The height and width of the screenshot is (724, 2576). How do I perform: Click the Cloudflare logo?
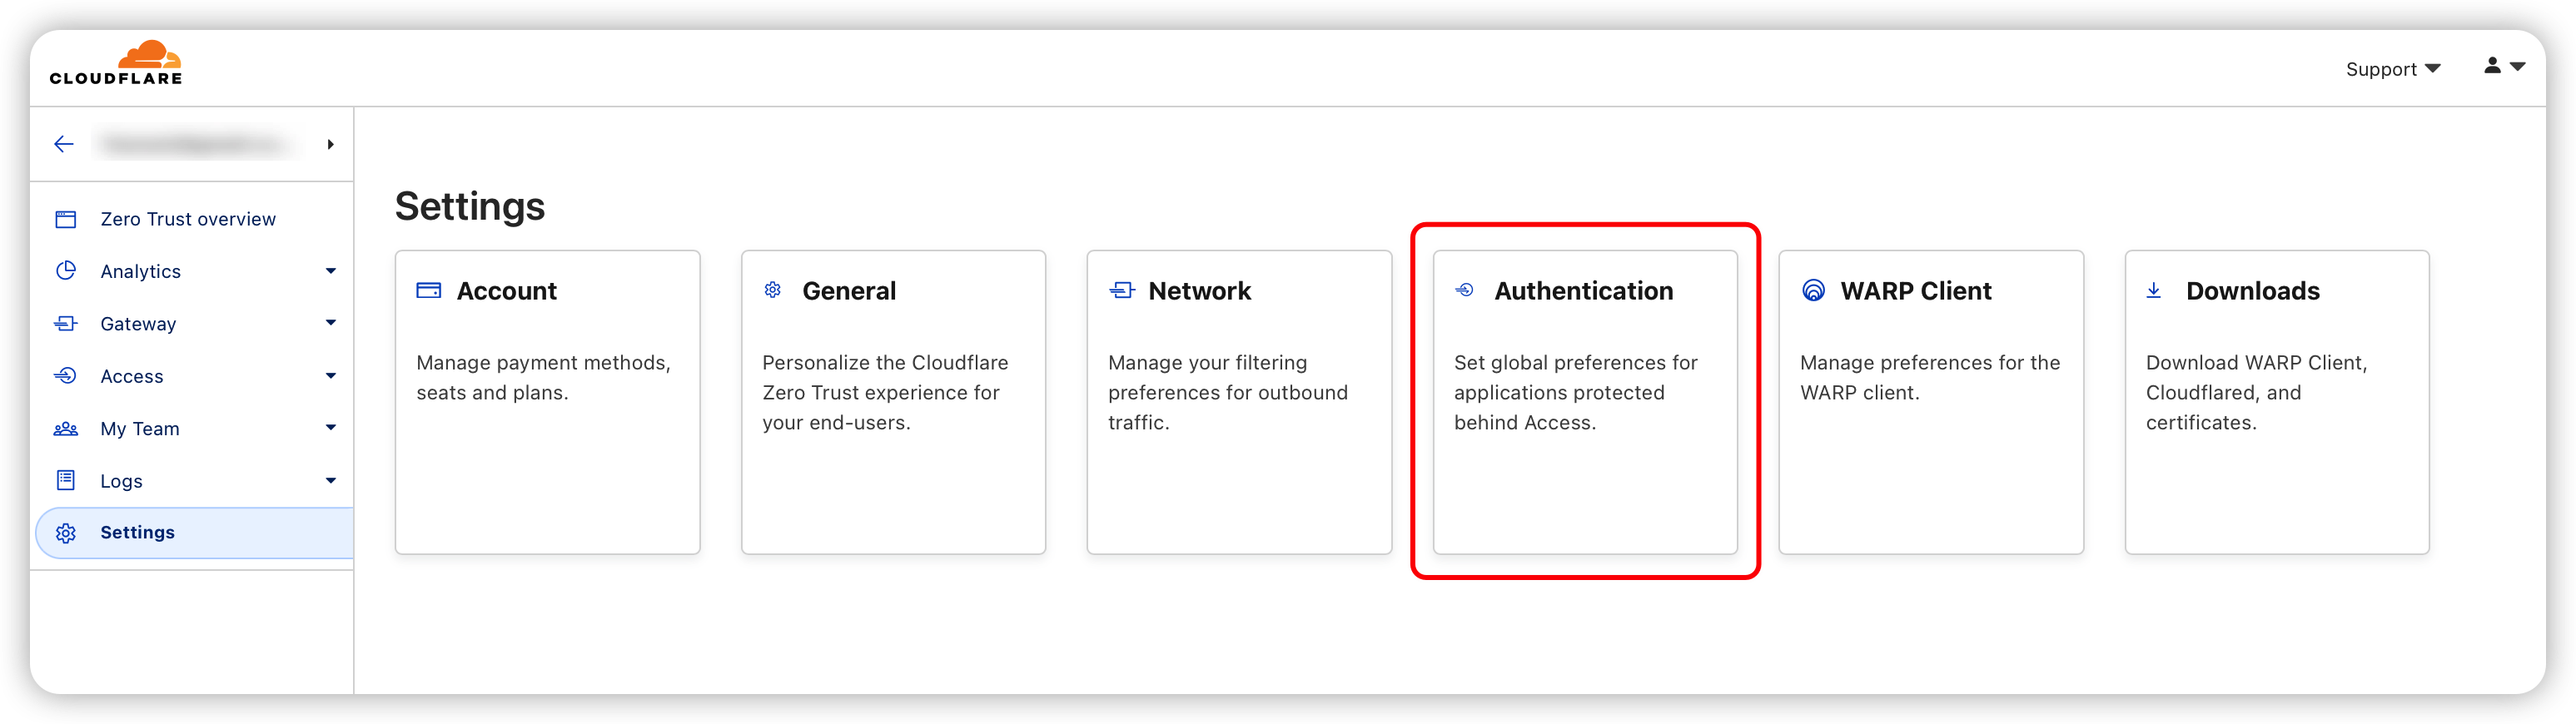pos(116,63)
